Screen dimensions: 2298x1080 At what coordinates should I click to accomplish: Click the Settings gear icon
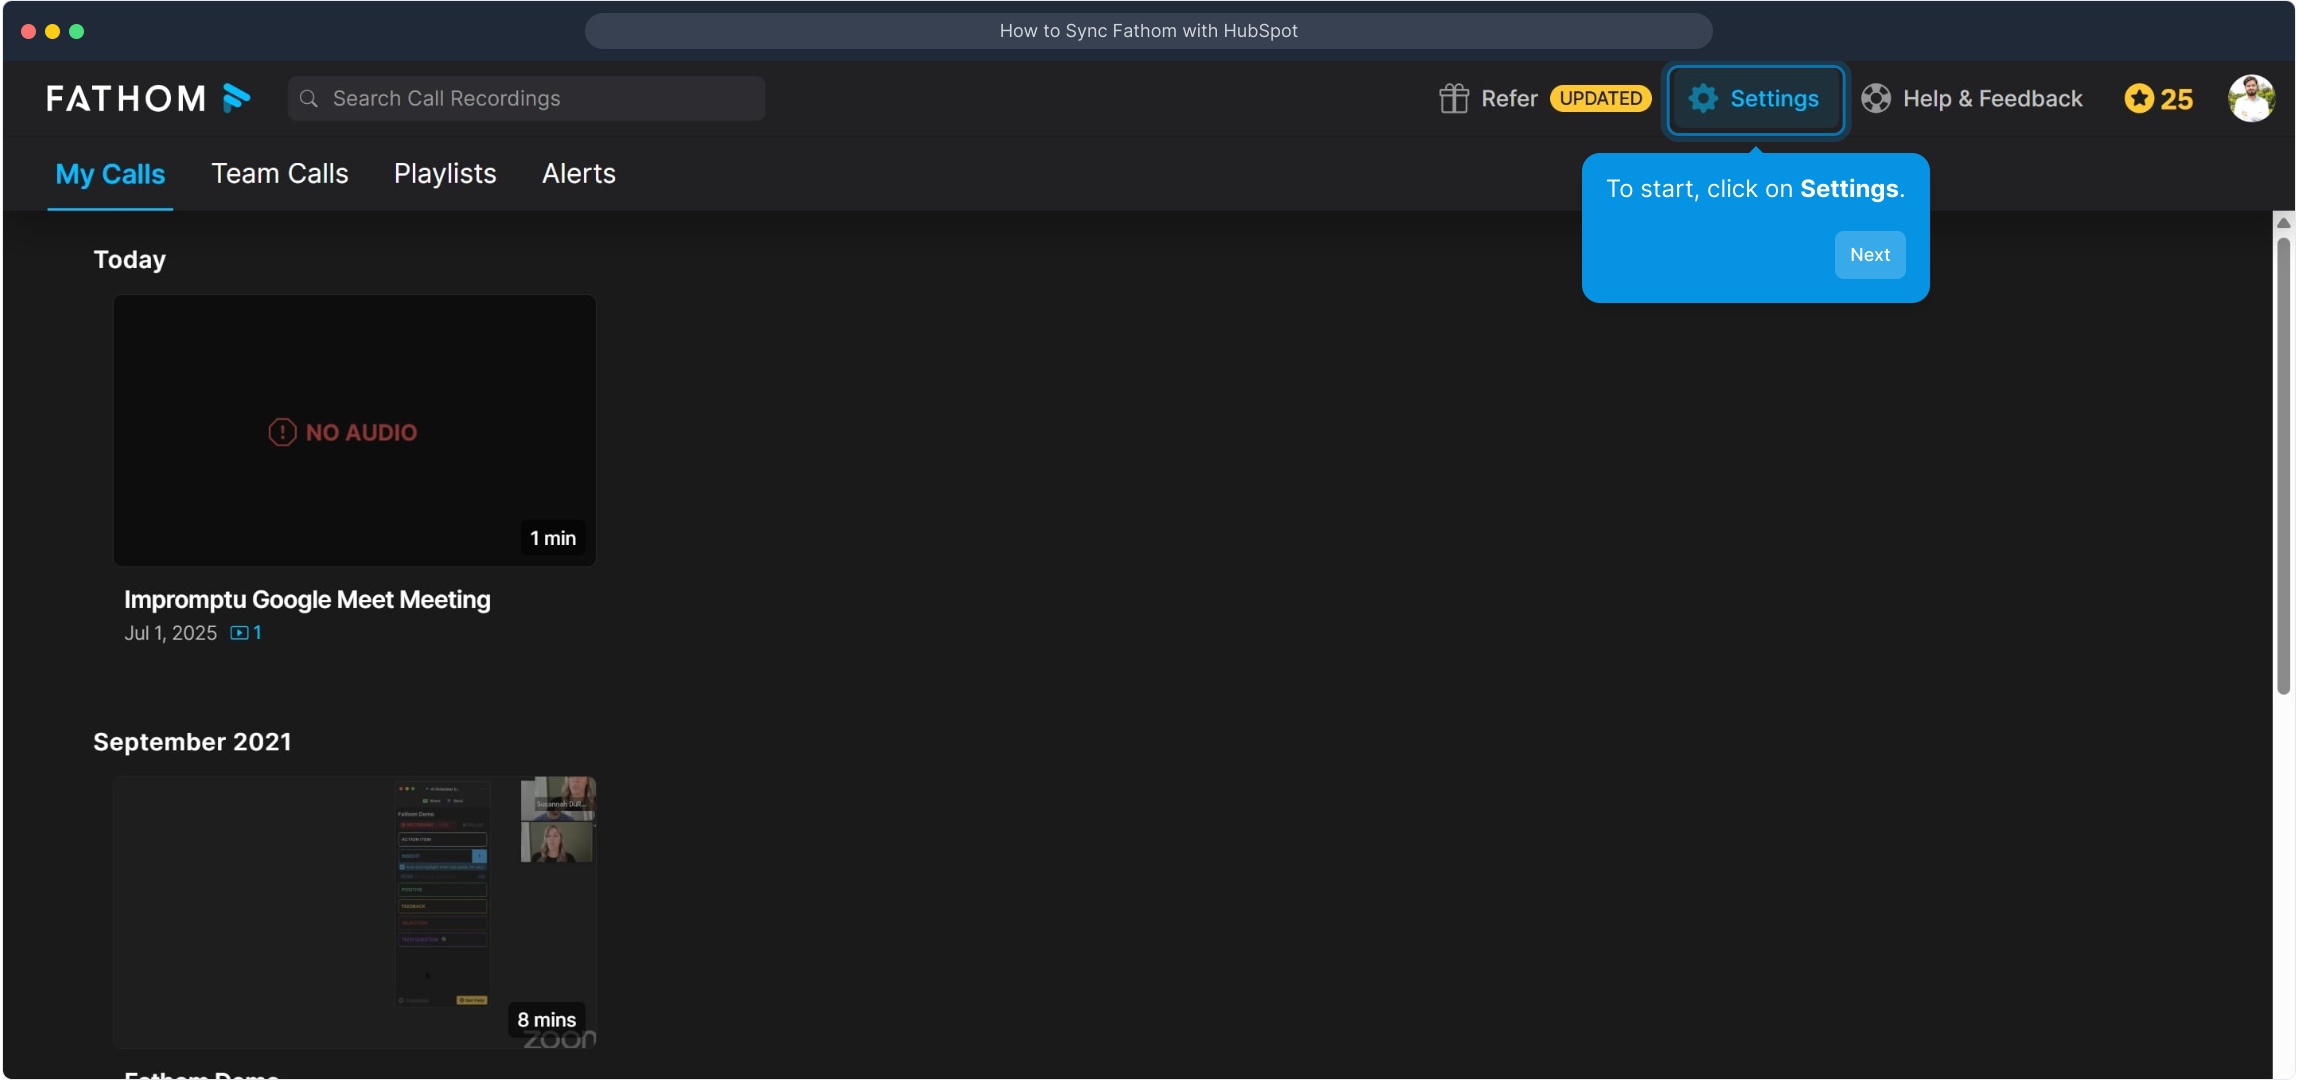click(1703, 98)
